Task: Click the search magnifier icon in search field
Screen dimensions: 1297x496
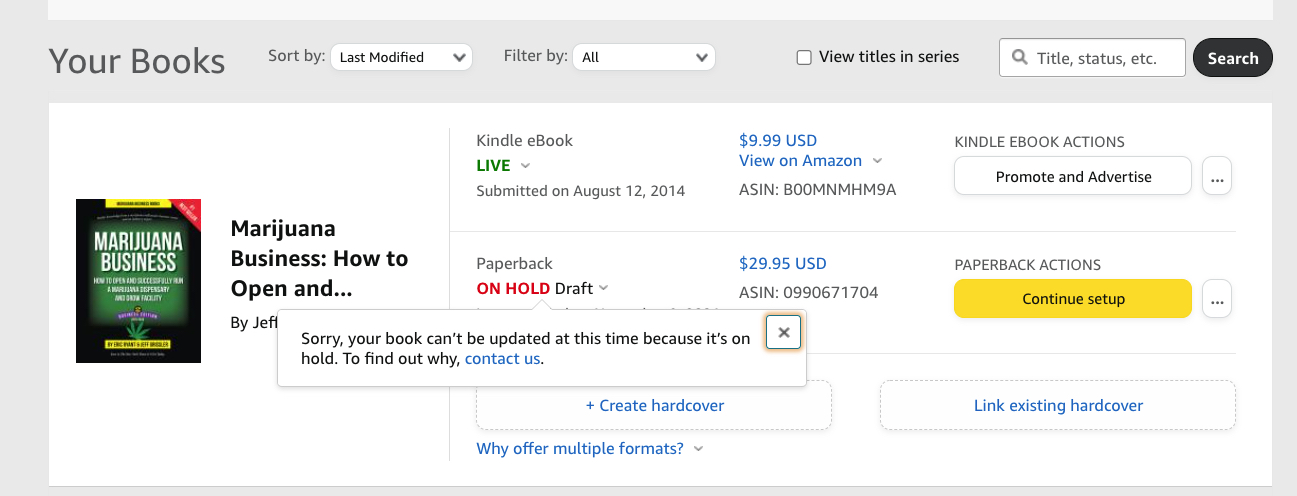Action: pyautogui.click(x=1020, y=58)
